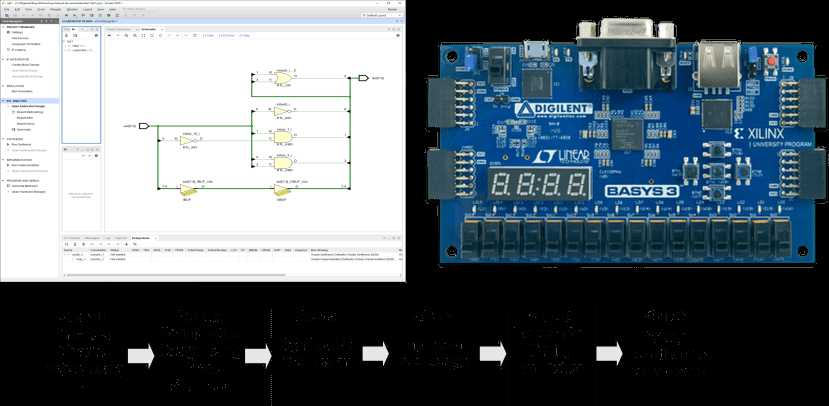Open the File menu in Vivado

[6, 10]
